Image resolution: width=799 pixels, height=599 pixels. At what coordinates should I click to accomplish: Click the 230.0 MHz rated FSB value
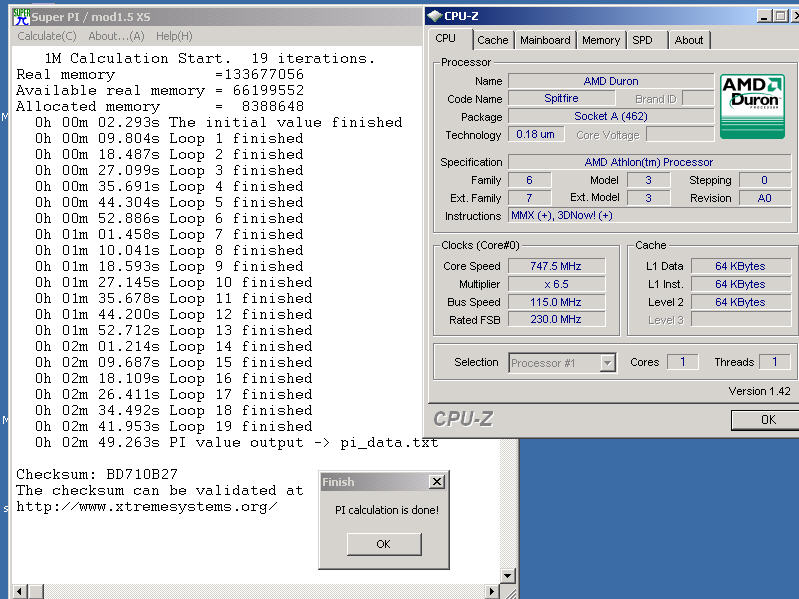click(x=556, y=319)
